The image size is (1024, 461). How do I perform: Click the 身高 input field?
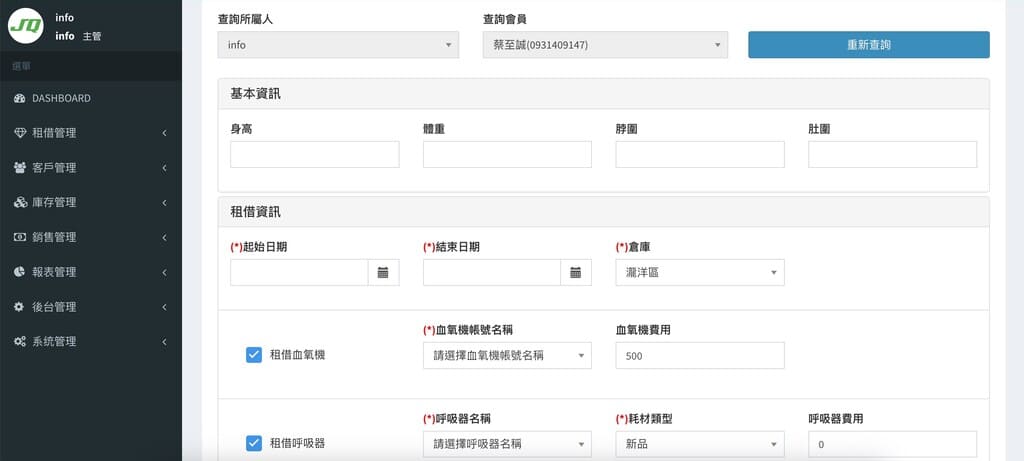[314, 154]
